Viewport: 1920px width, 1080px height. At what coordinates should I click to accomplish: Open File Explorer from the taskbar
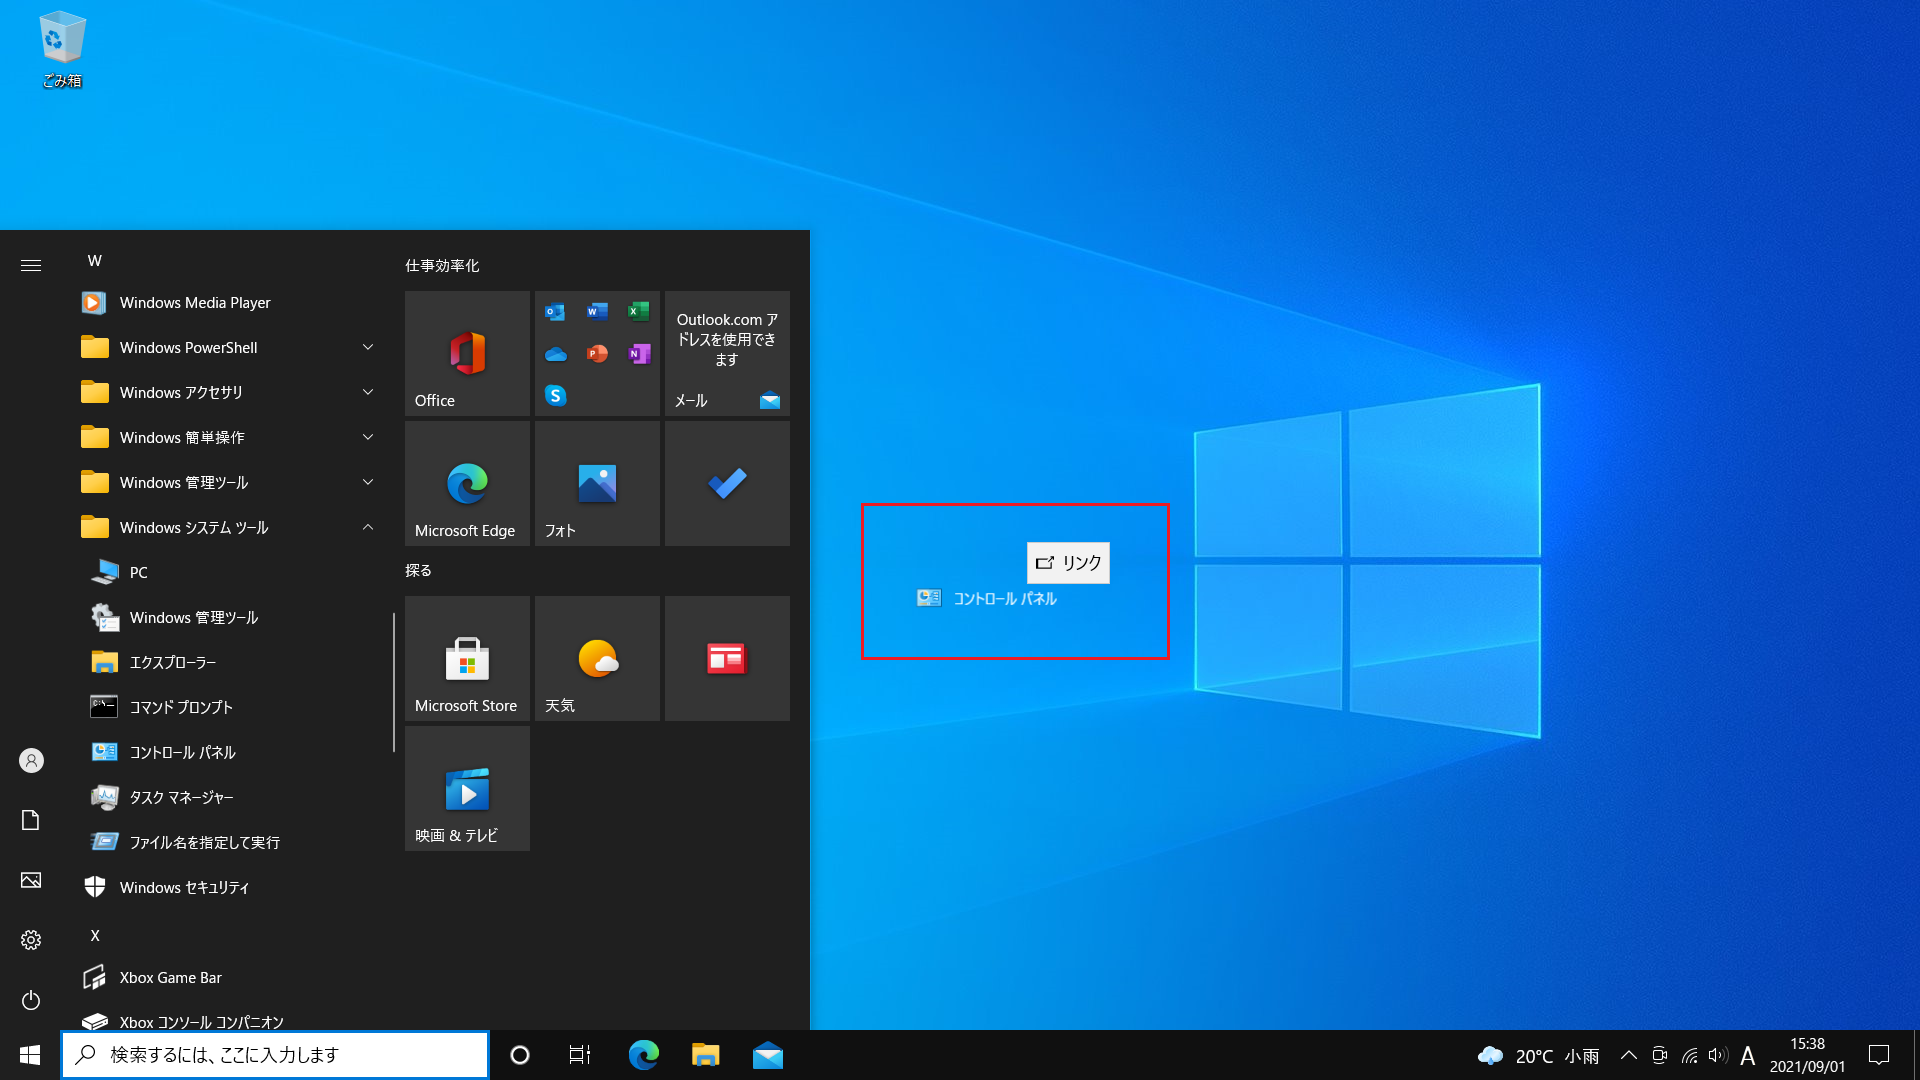[x=706, y=1055]
